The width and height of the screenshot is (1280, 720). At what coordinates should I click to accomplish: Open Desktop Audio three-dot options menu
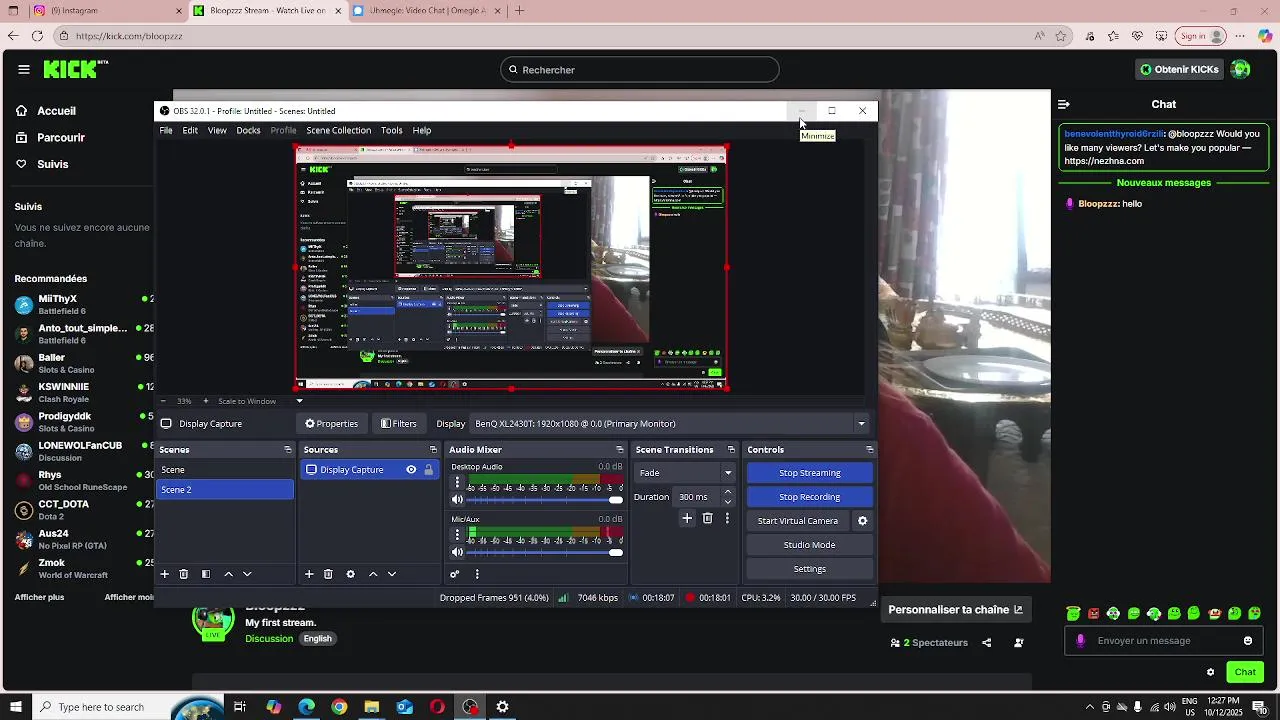458,482
